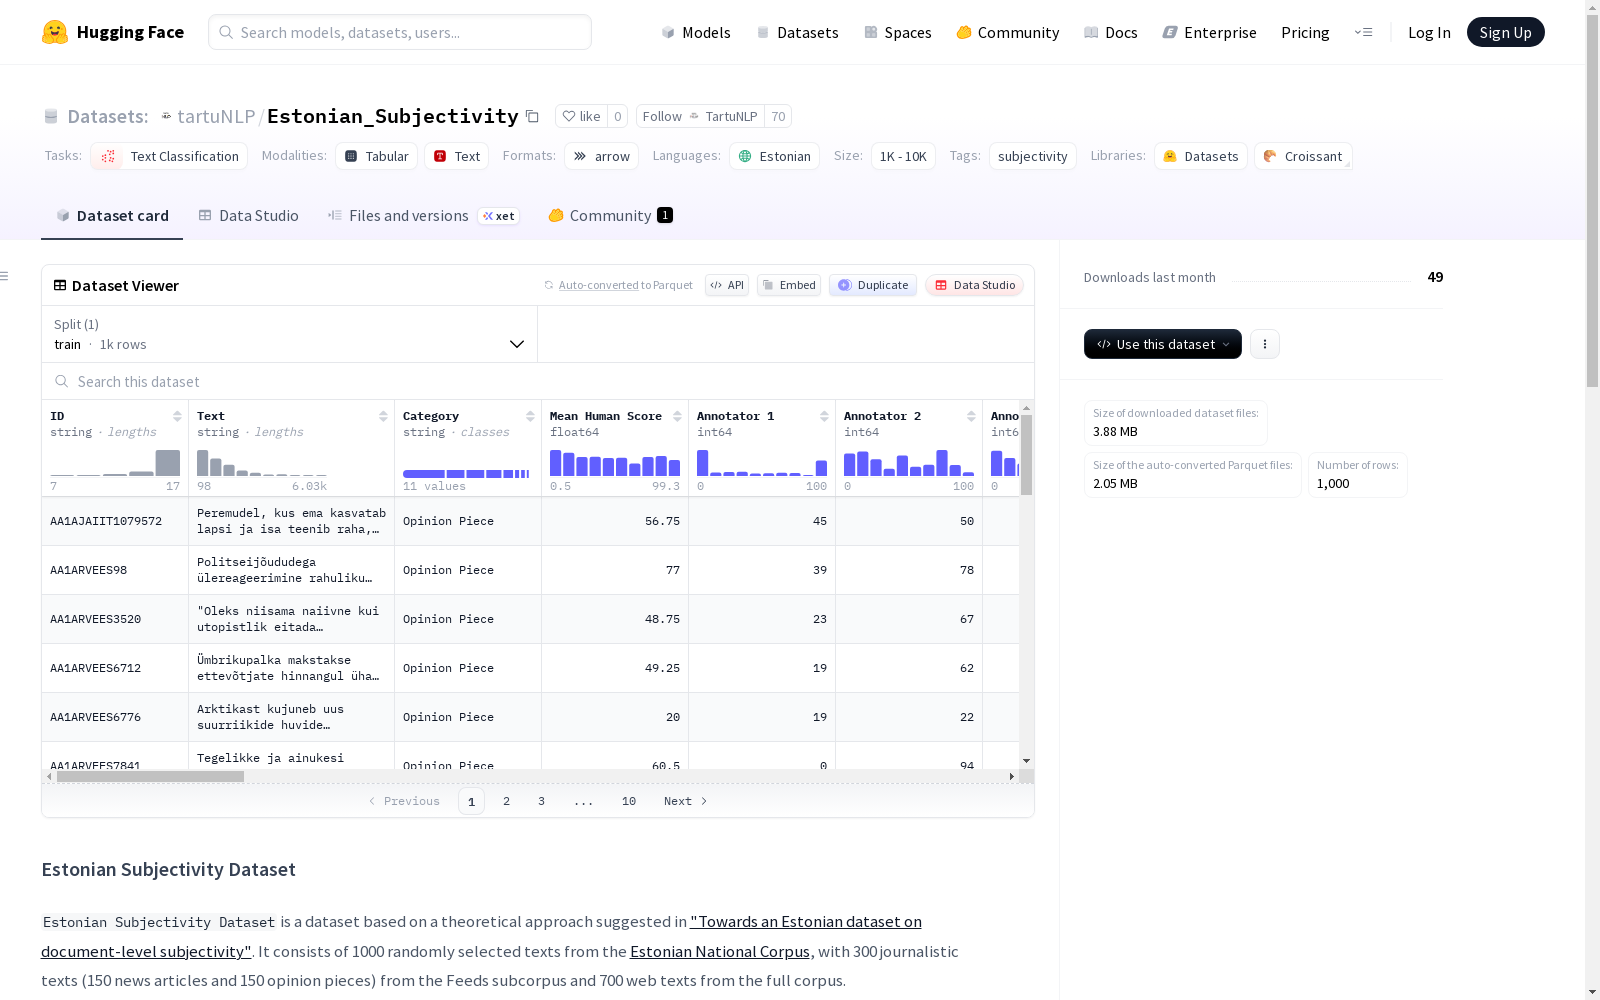Click the heart like button

click(581, 117)
